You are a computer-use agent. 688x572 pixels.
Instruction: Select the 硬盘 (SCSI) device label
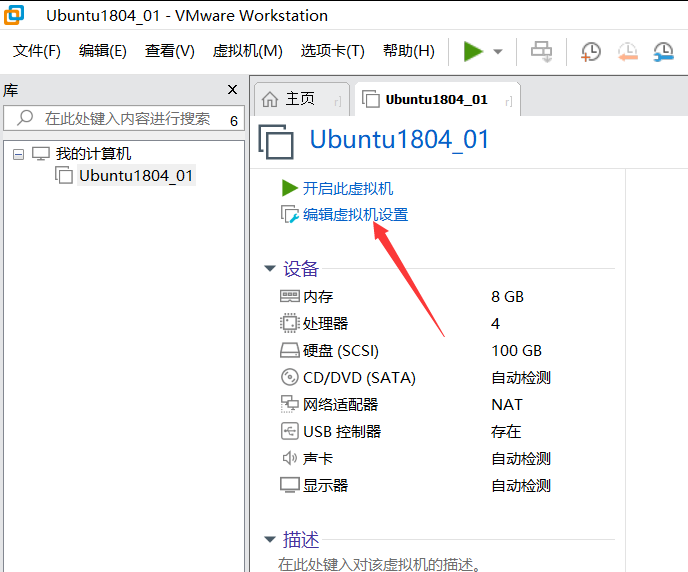[341, 351]
